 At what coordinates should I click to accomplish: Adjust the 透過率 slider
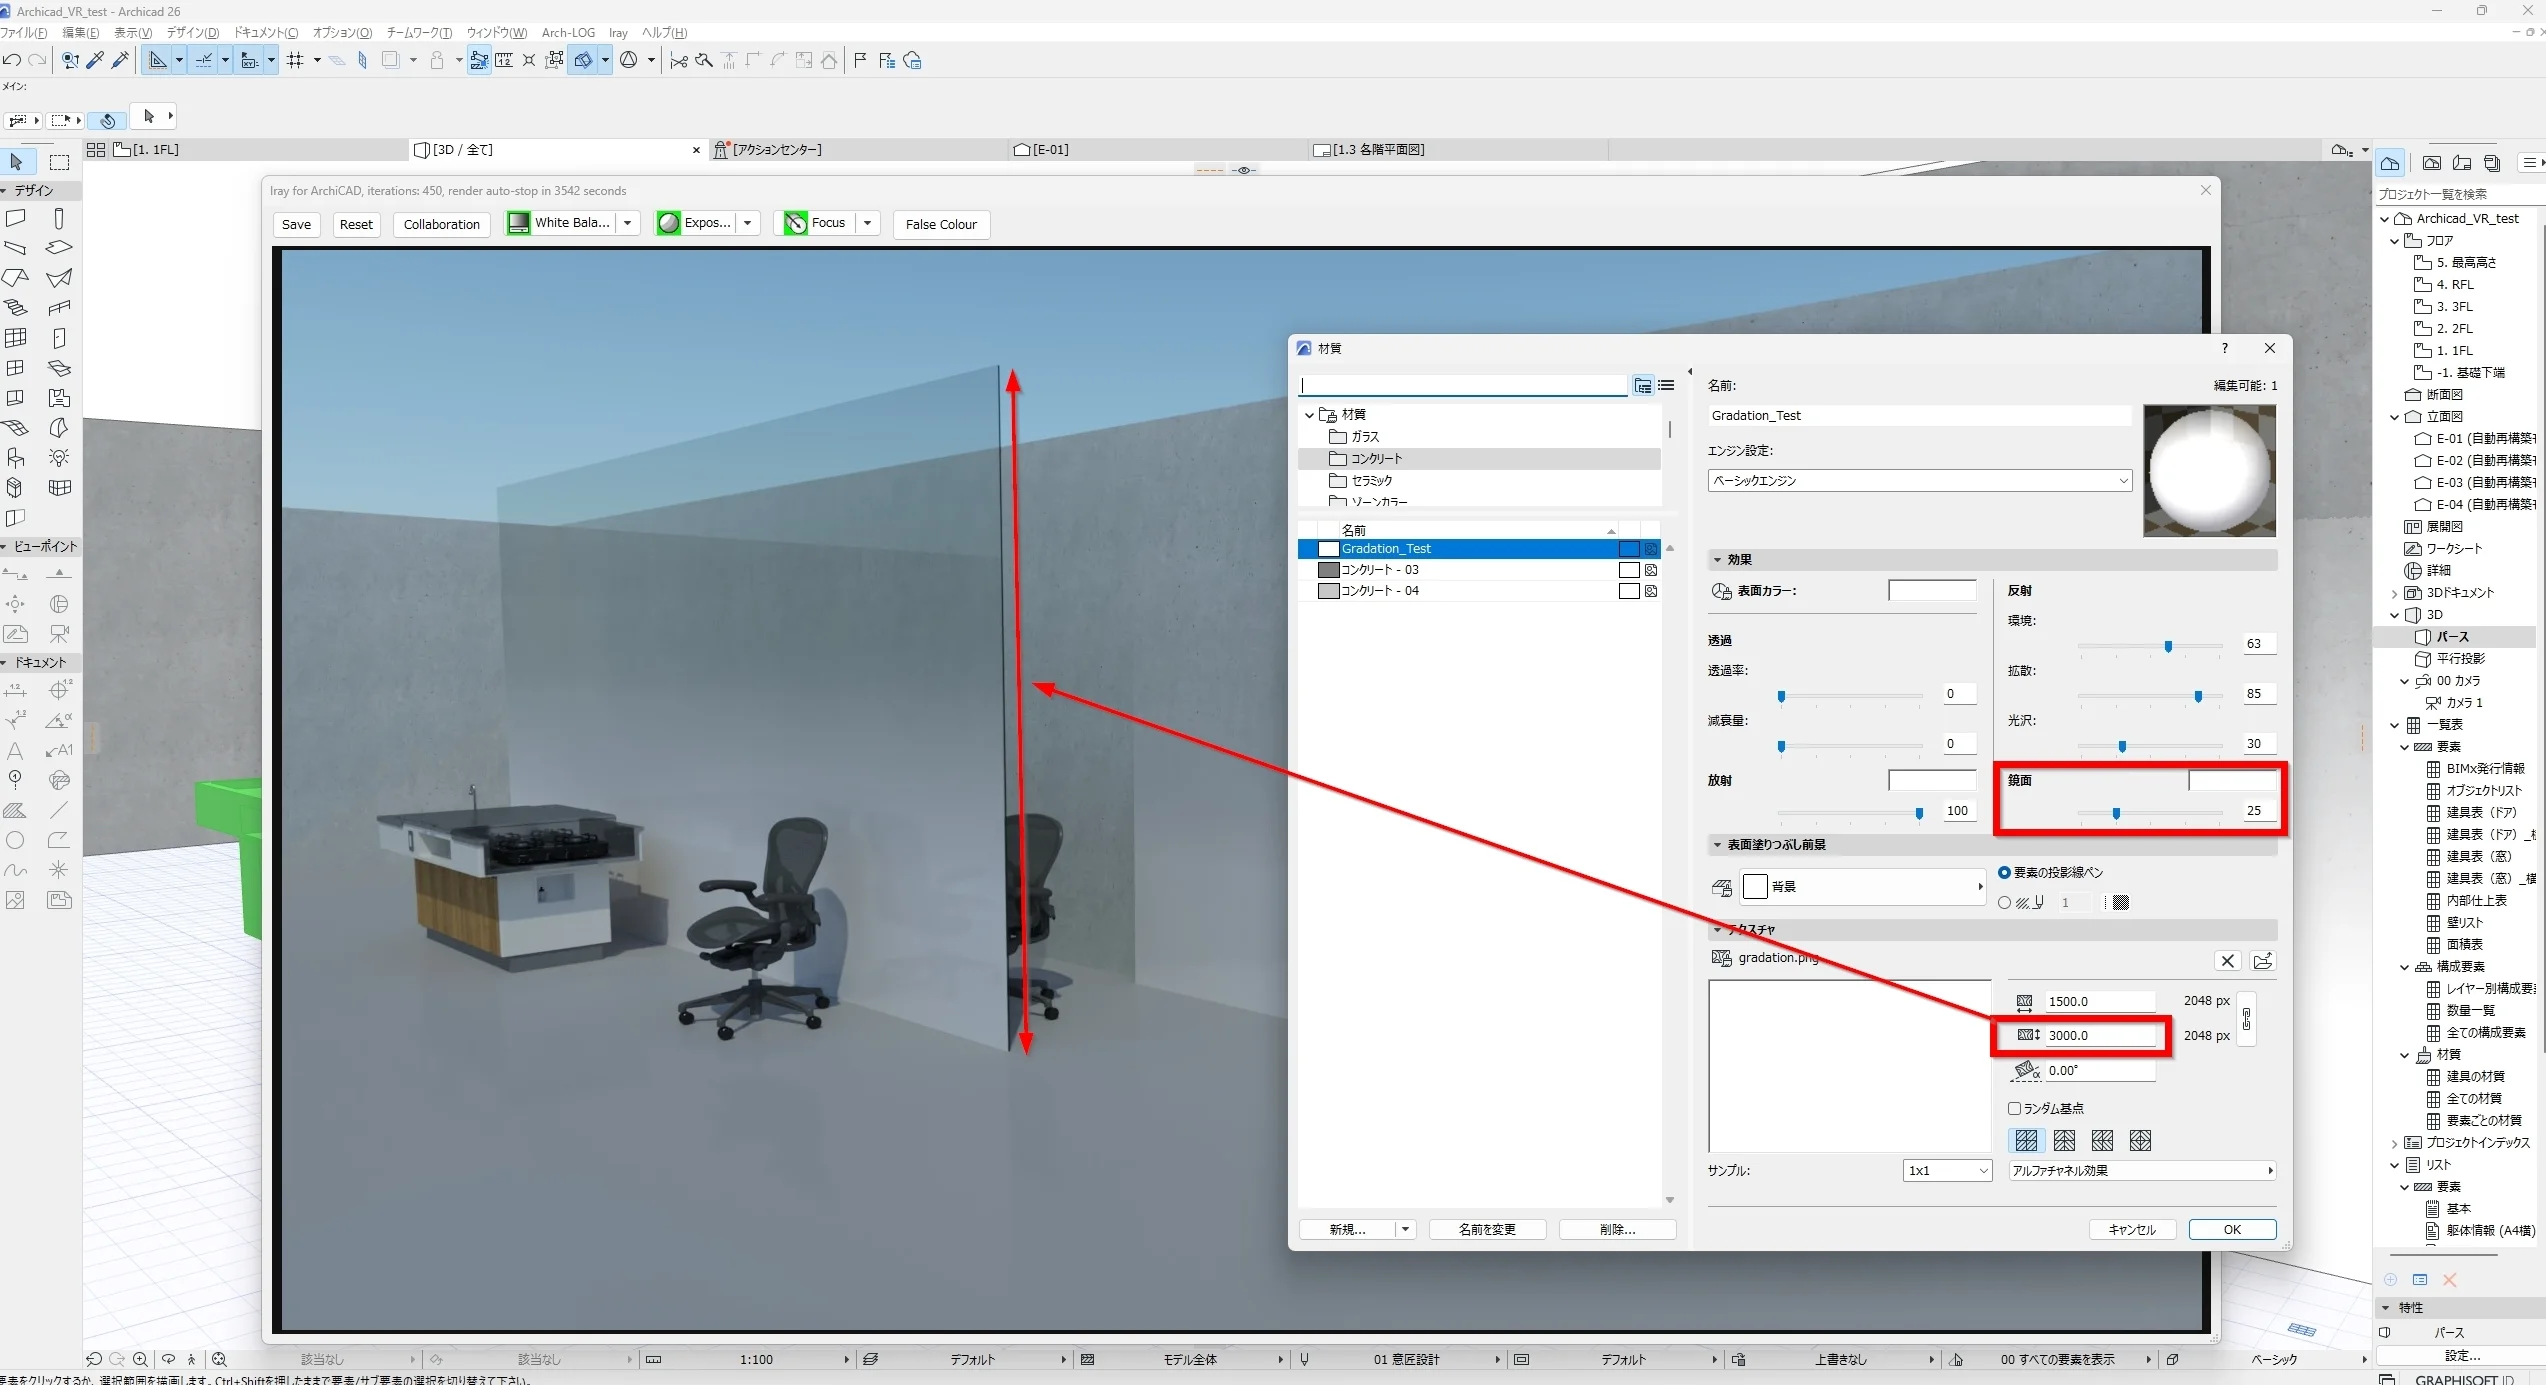coord(1781,696)
